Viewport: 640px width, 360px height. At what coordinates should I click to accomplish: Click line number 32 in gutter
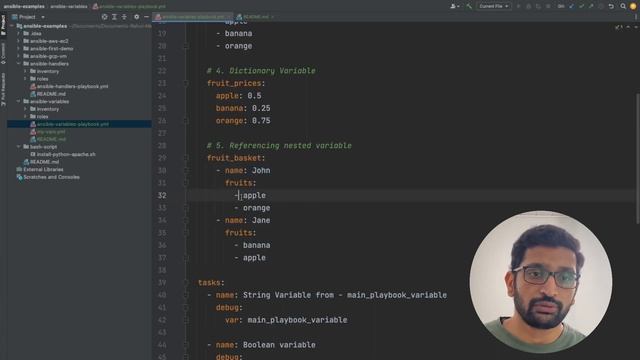pyautogui.click(x=162, y=196)
